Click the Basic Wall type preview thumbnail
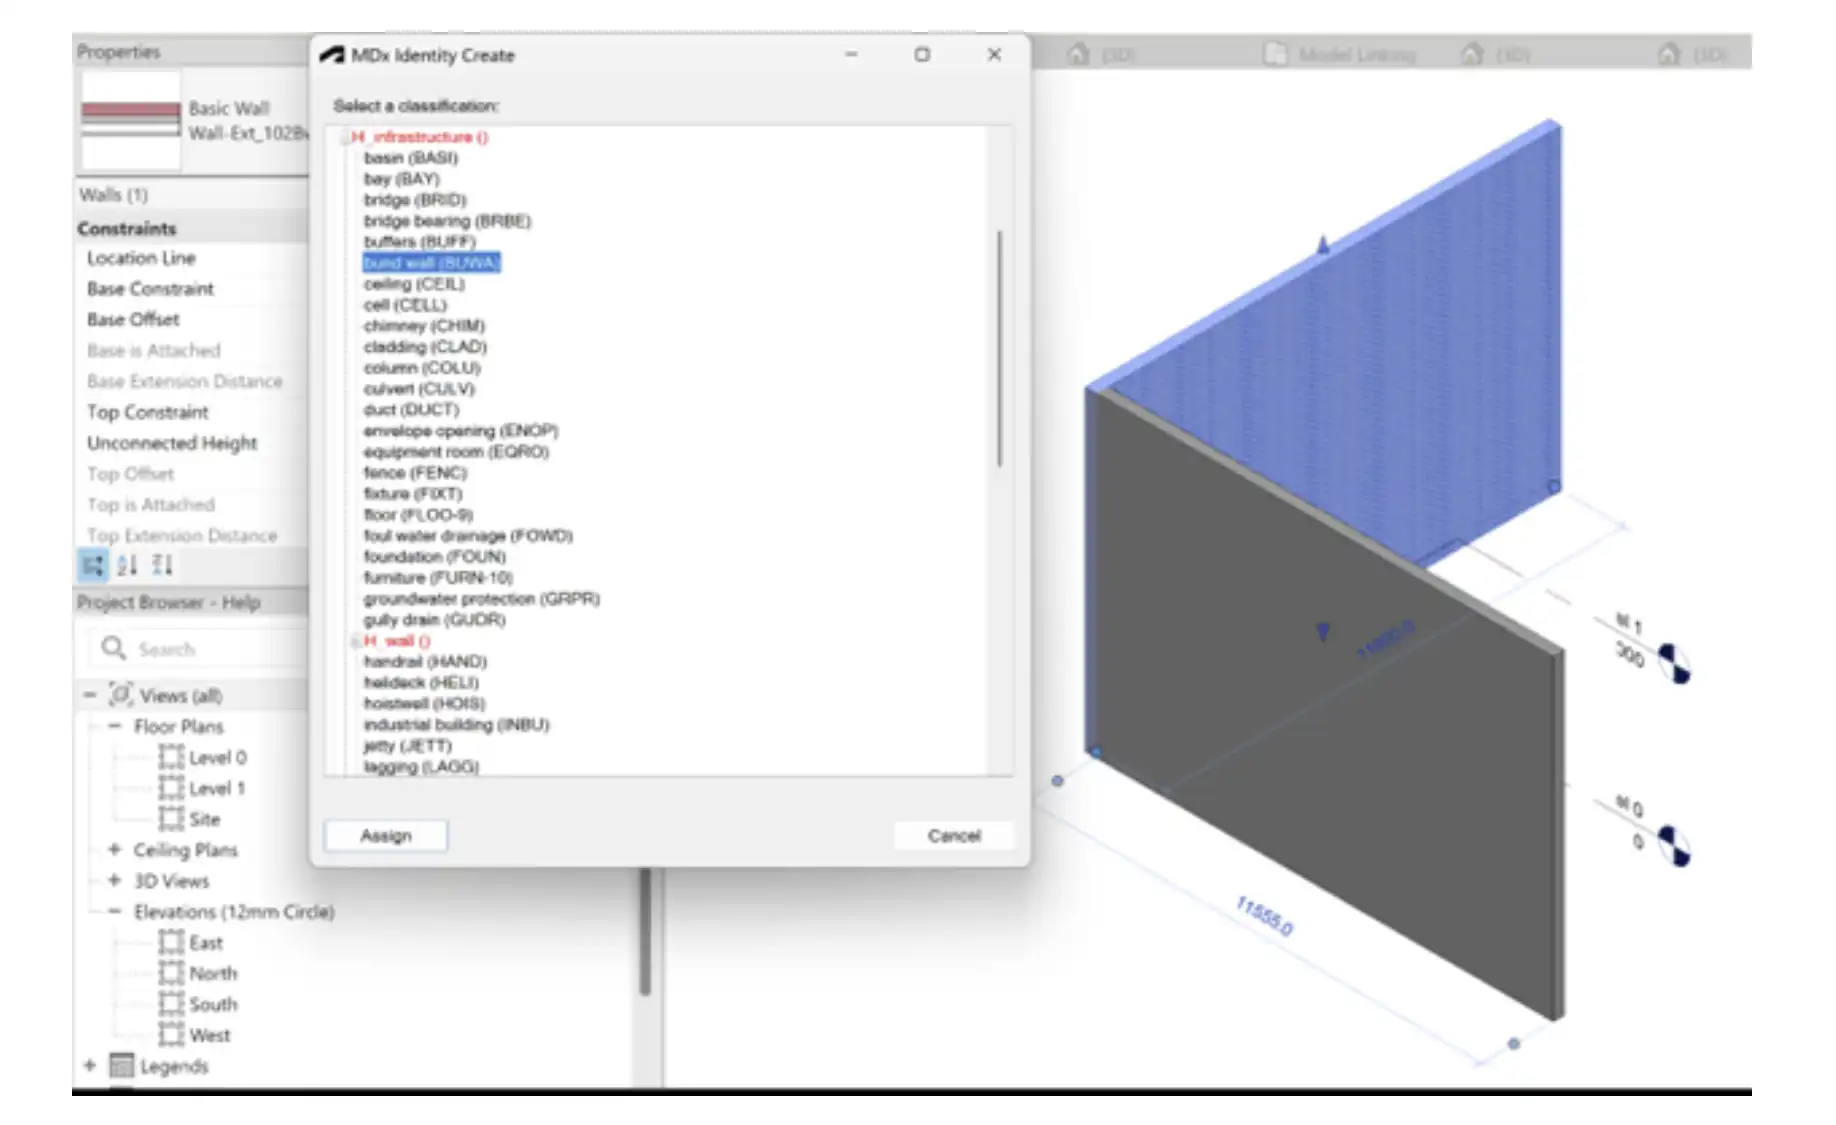 [x=131, y=120]
